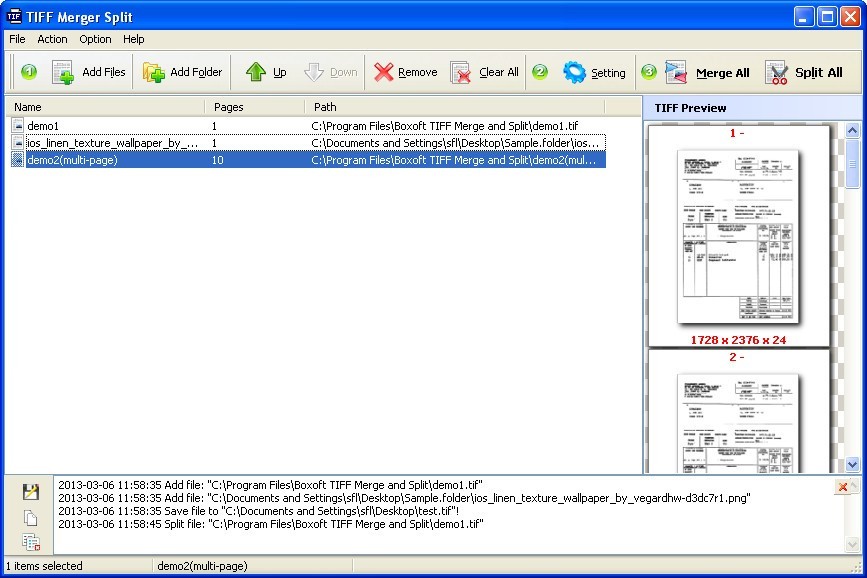Click the Add Files toolbar button

(x=89, y=72)
